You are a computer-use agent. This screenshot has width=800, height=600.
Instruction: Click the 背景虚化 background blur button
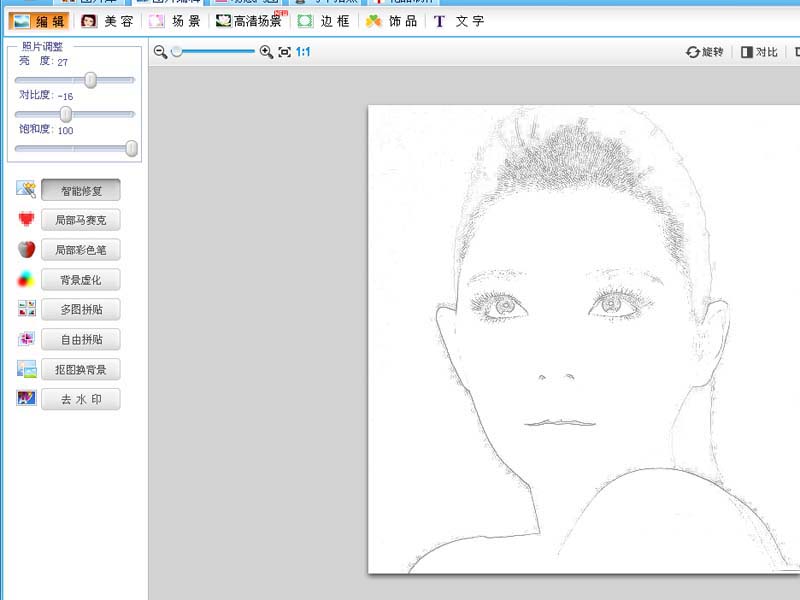point(81,280)
